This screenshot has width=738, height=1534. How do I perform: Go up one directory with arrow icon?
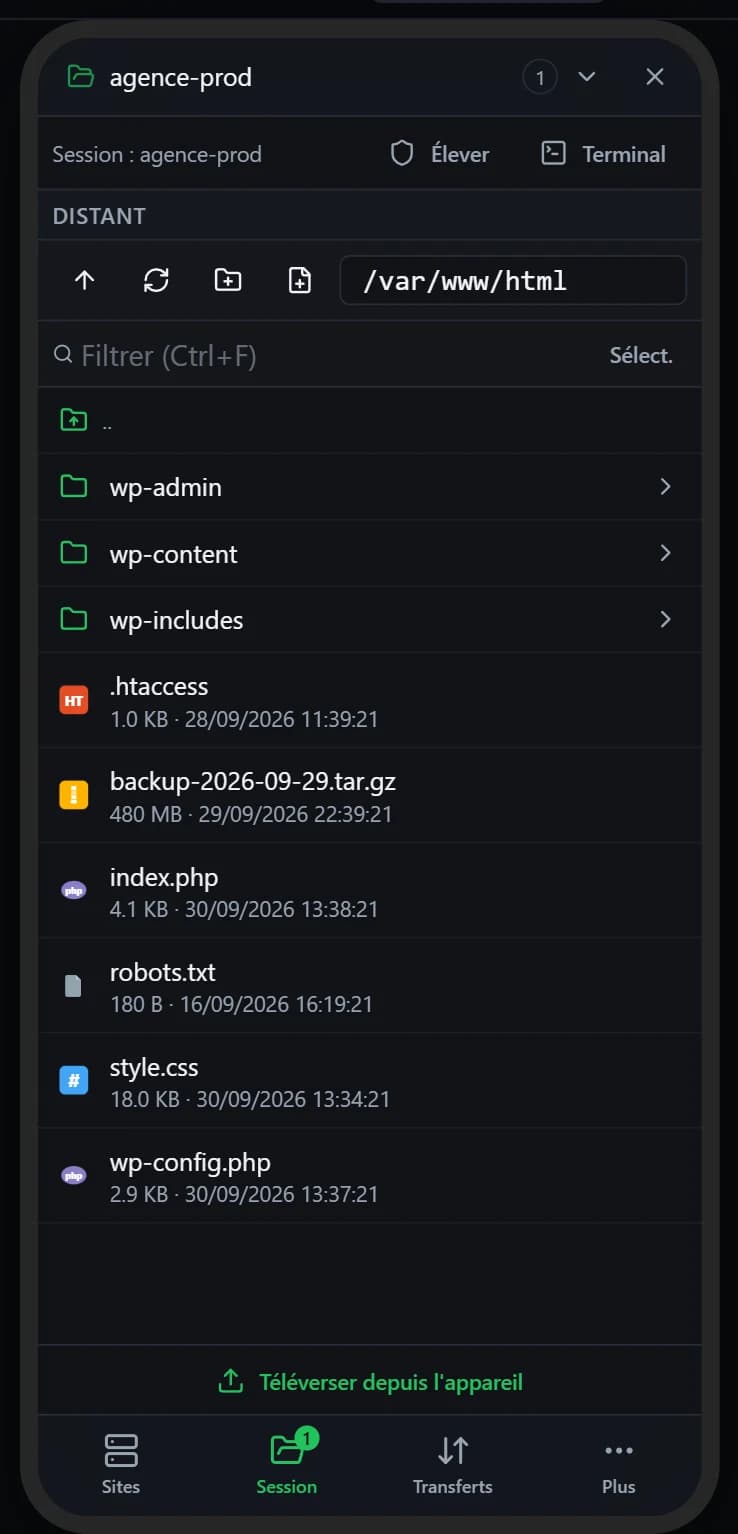pyautogui.click(x=84, y=281)
